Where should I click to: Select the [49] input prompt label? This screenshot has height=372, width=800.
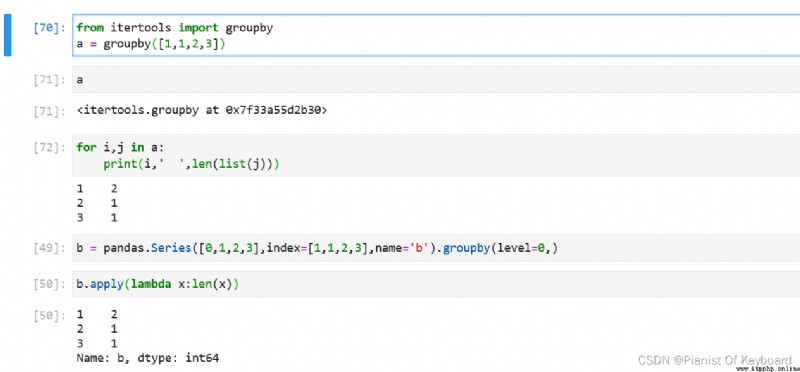point(49,249)
